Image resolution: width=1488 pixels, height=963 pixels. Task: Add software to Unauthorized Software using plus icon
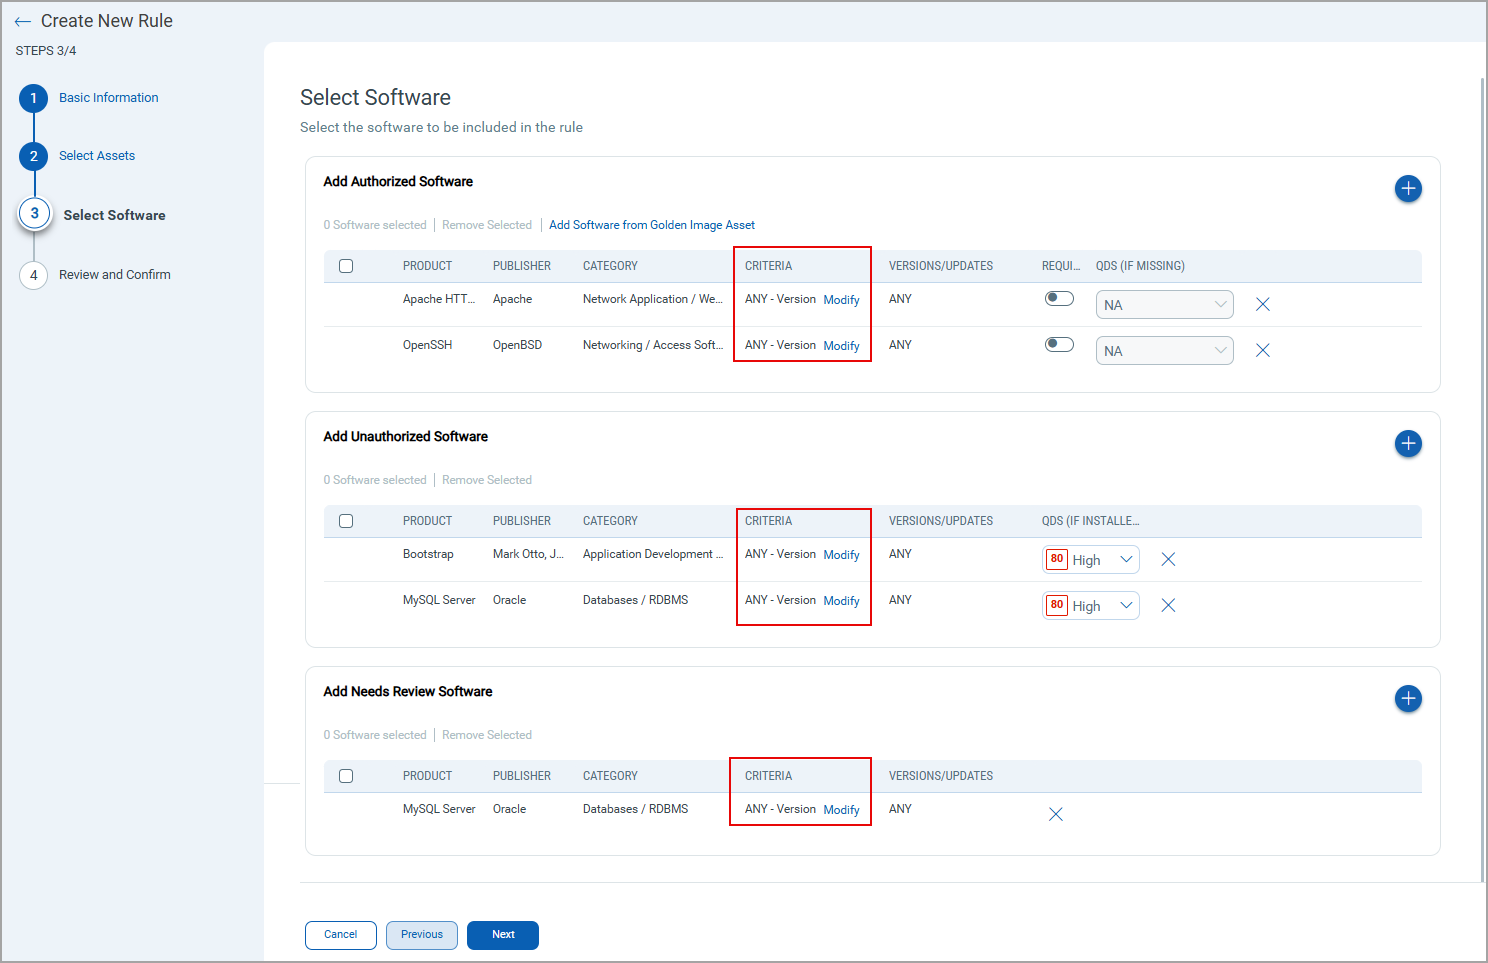click(x=1408, y=443)
